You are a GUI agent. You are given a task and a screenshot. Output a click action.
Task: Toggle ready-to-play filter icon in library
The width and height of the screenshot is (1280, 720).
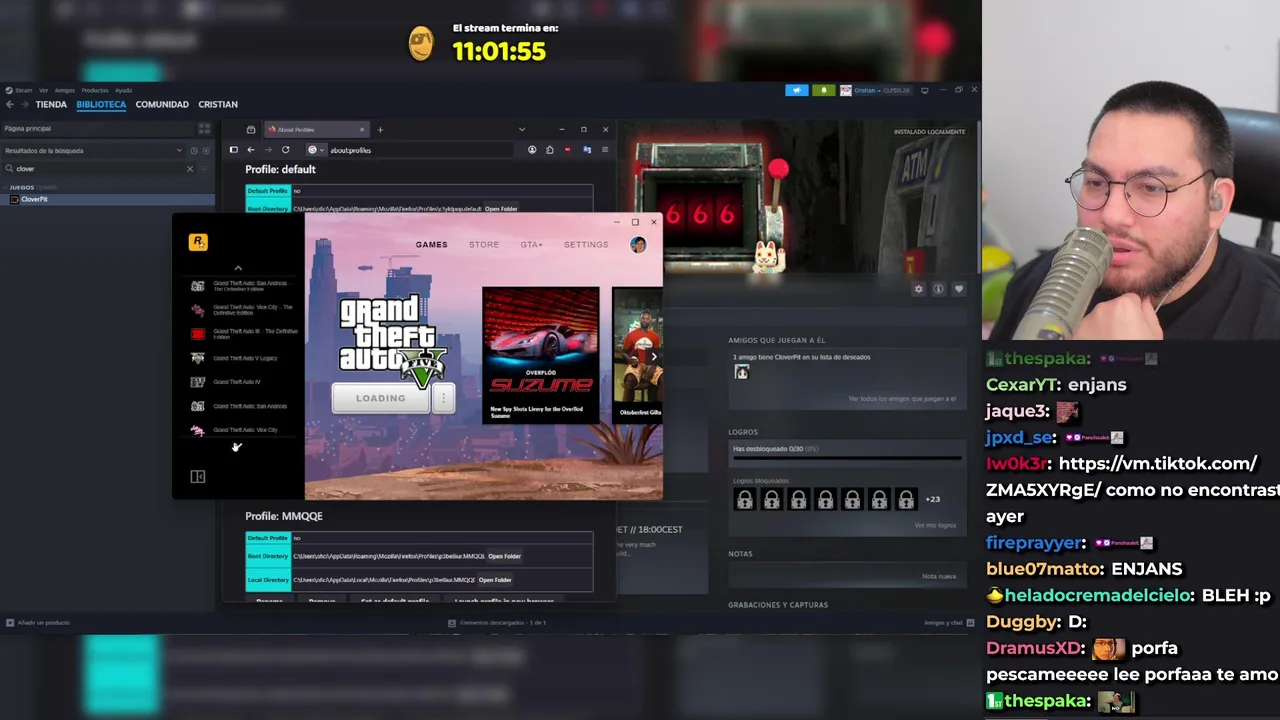(x=206, y=151)
